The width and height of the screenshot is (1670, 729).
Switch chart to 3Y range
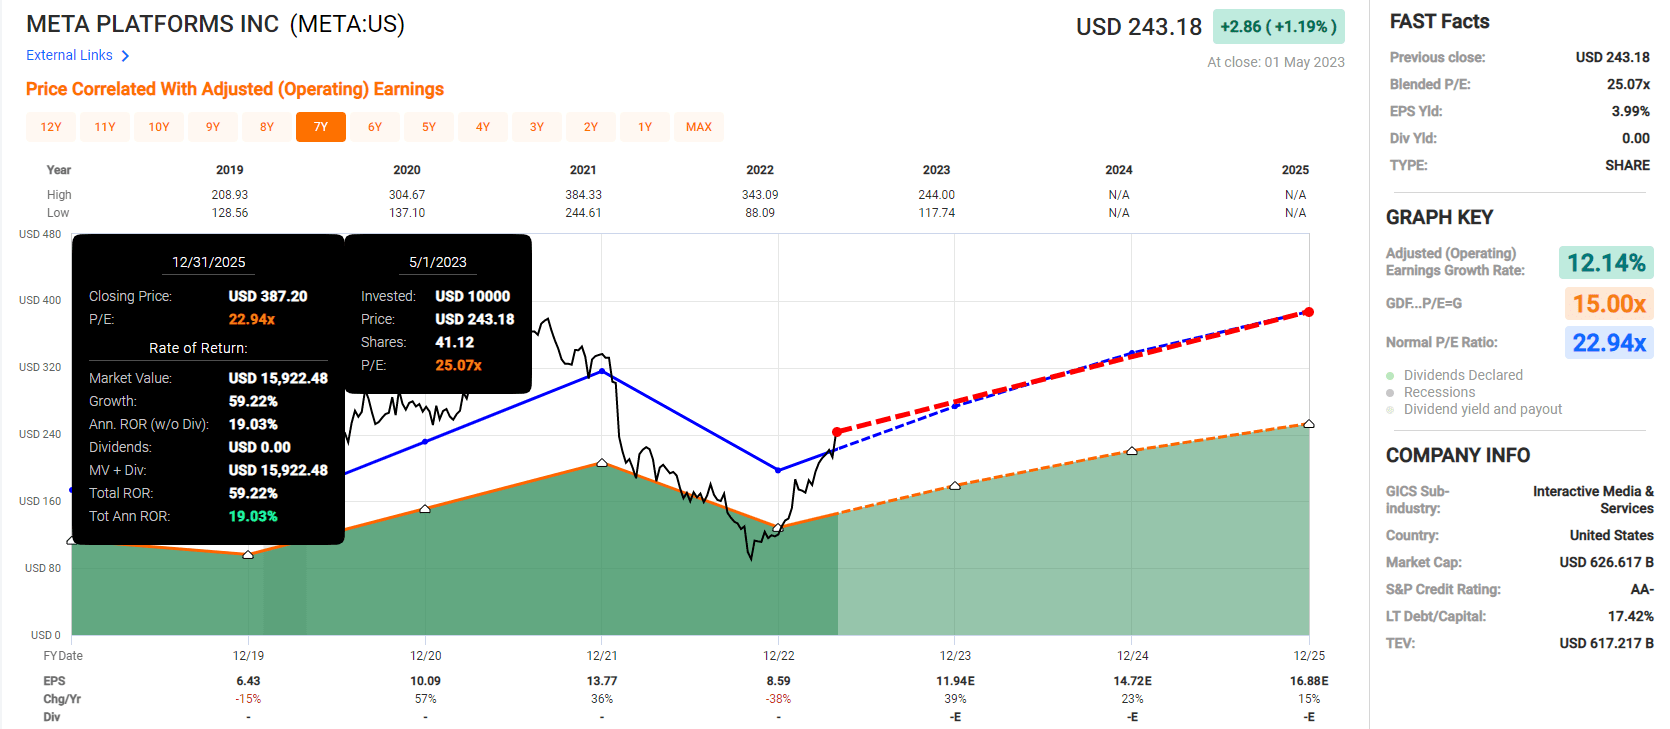point(537,127)
